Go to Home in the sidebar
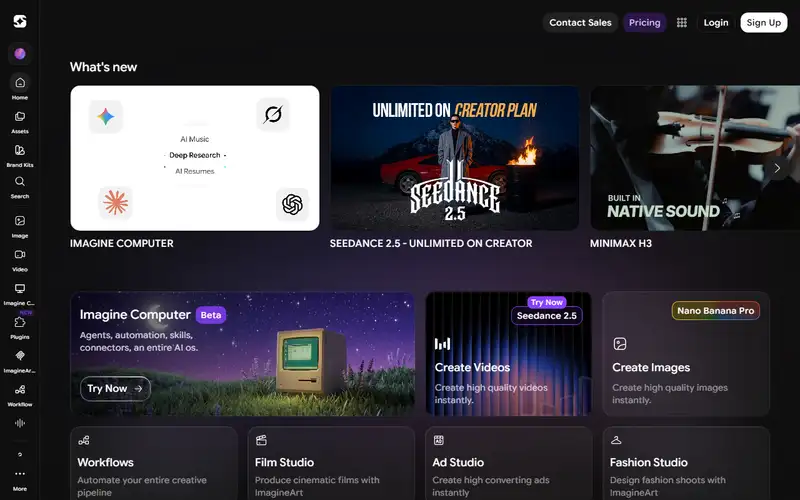 (x=20, y=86)
